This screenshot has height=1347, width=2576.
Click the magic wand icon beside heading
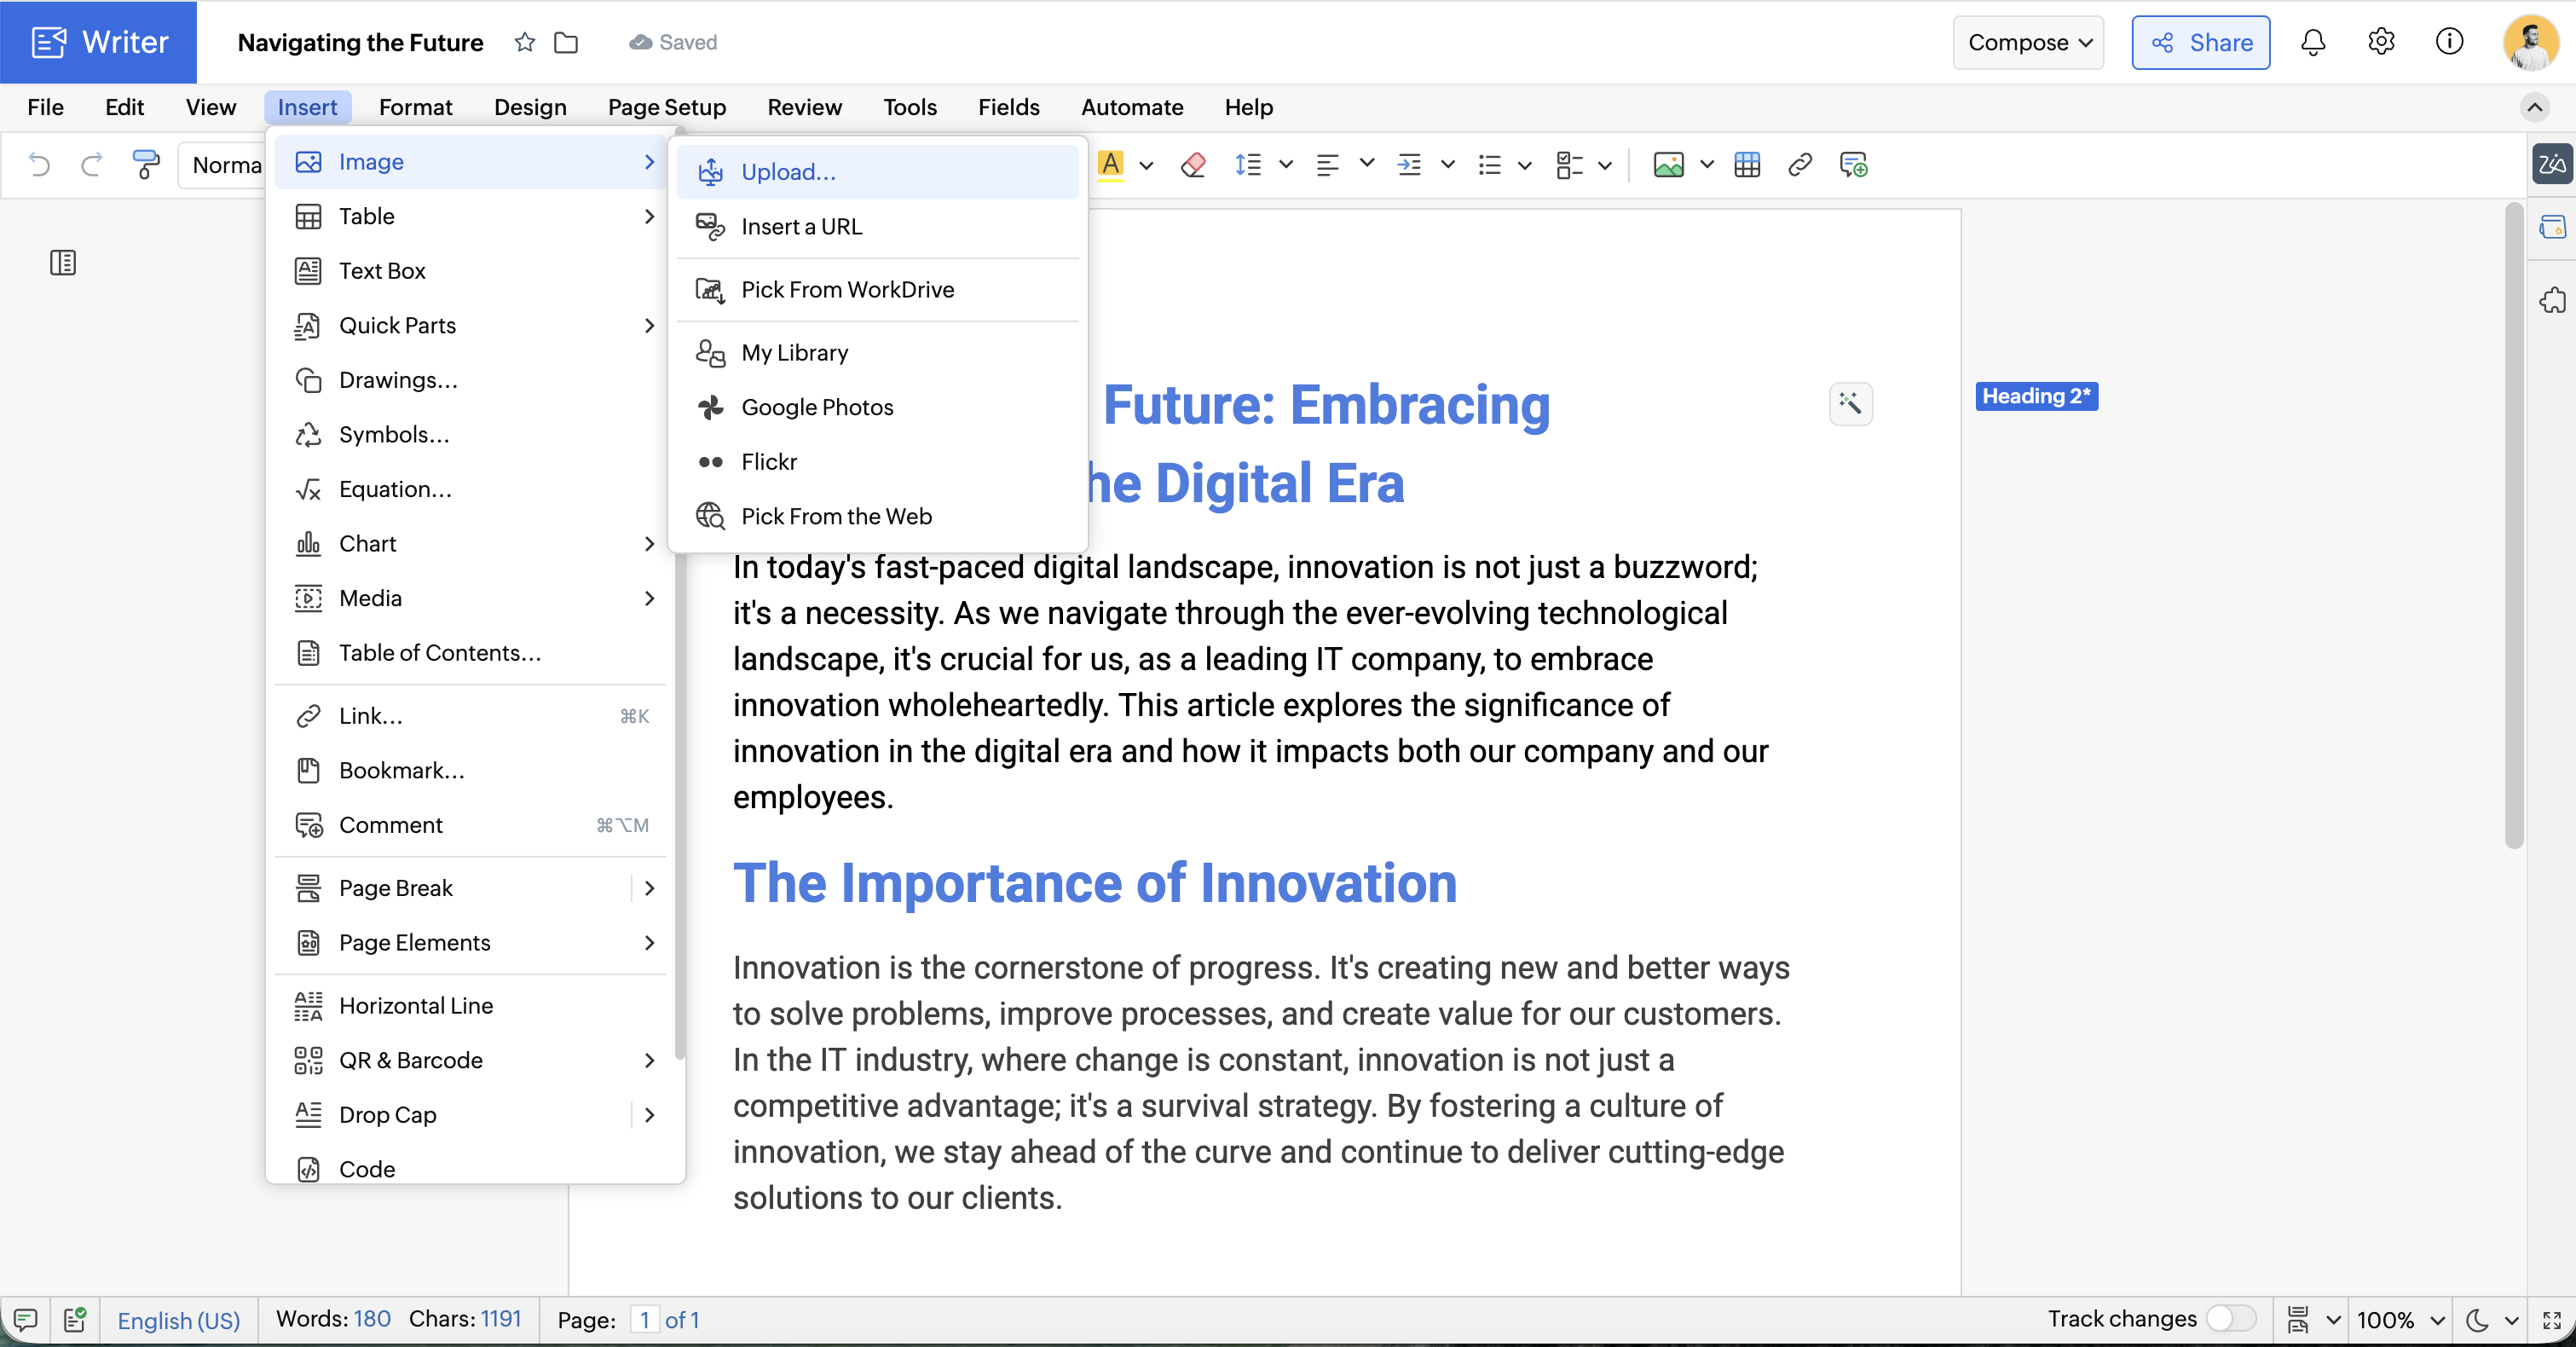click(1851, 404)
